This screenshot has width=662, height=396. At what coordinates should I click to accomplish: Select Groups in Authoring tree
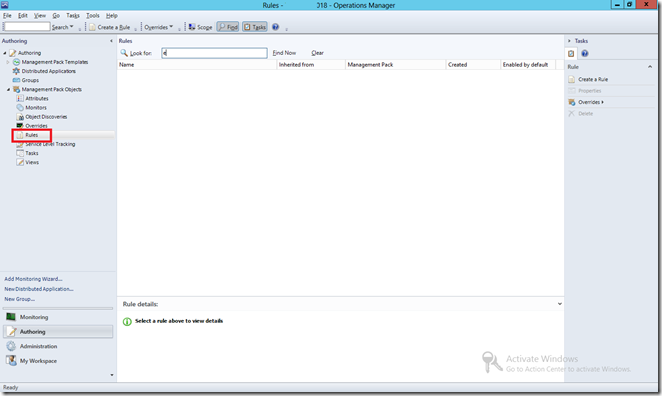click(x=30, y=80)
